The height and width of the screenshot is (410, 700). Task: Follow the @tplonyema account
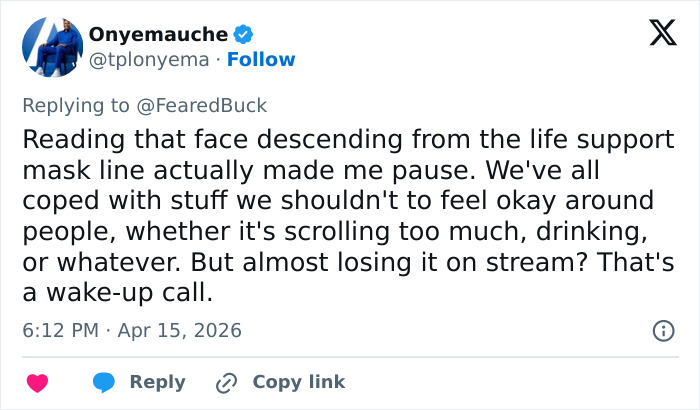261,59
